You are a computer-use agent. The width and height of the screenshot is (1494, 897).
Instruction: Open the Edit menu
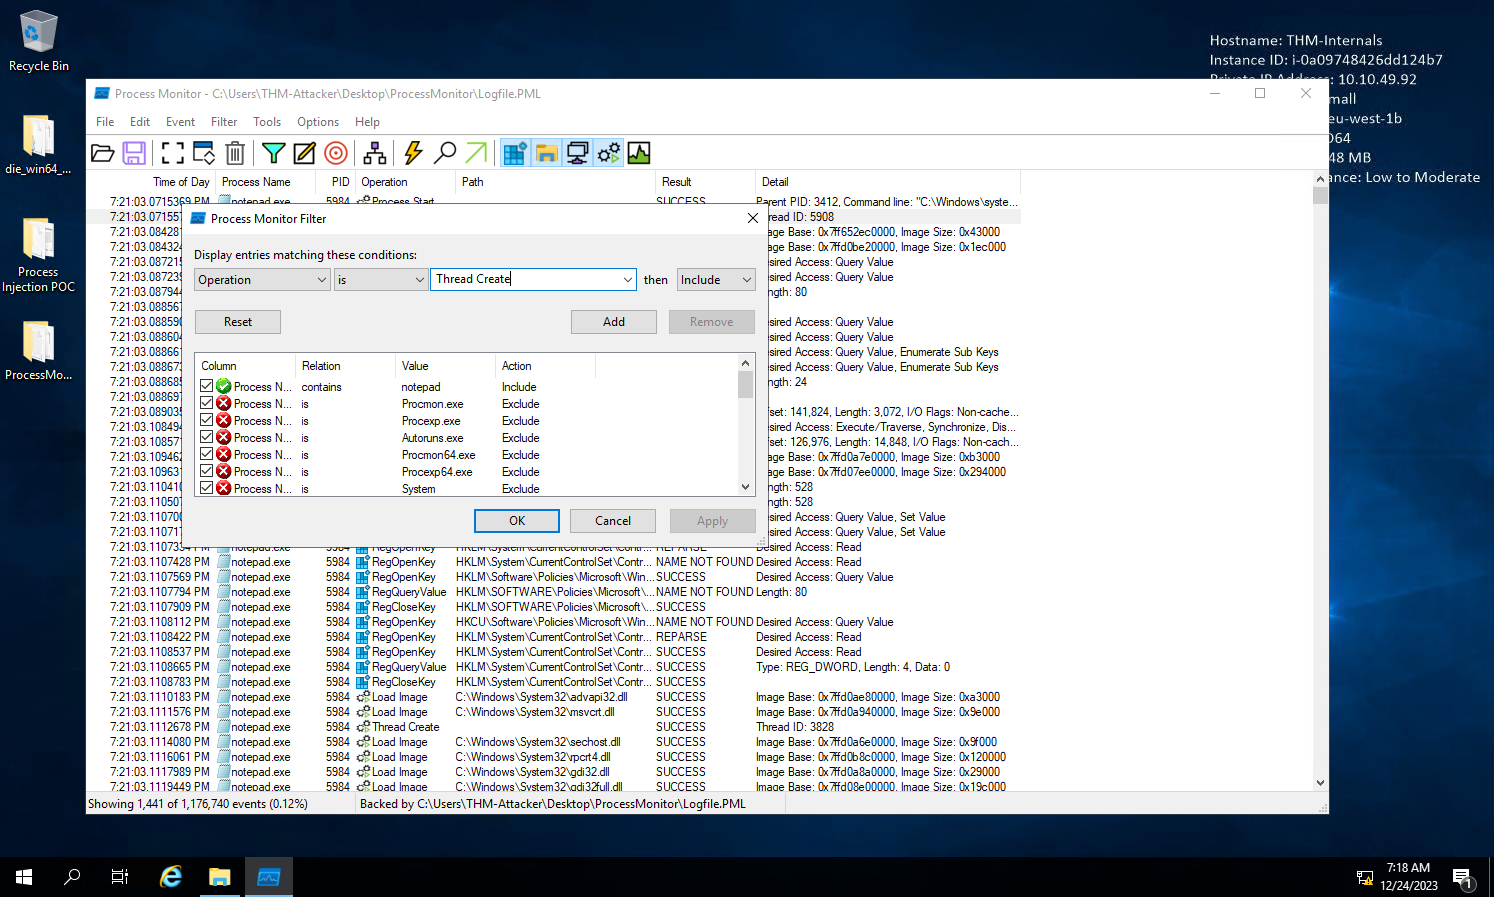[140, 122]
